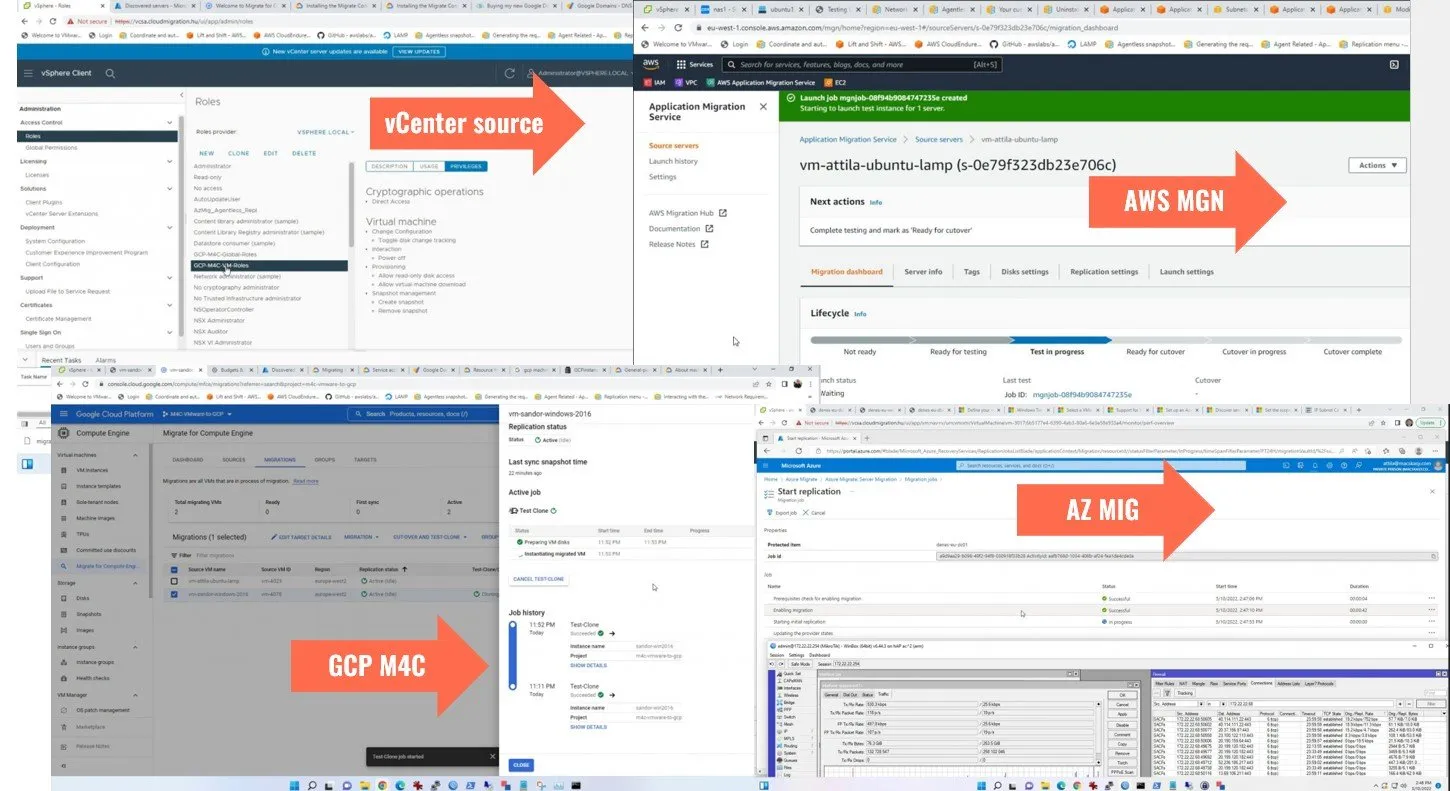The image size is (1450, 791).
Task: Open the Sources tab in Migrate for Compute Engine
Action: pyautogui.click(x=234, y=460)
